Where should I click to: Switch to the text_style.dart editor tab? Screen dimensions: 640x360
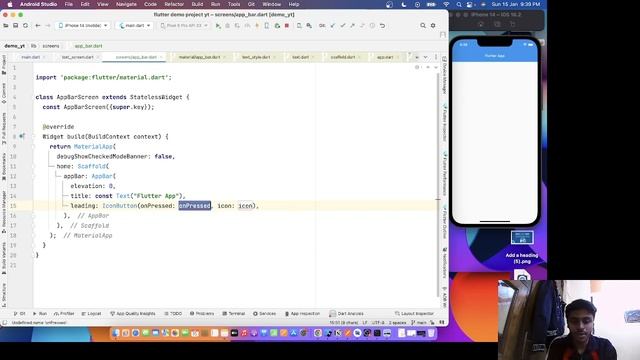(x=256, y=57)
